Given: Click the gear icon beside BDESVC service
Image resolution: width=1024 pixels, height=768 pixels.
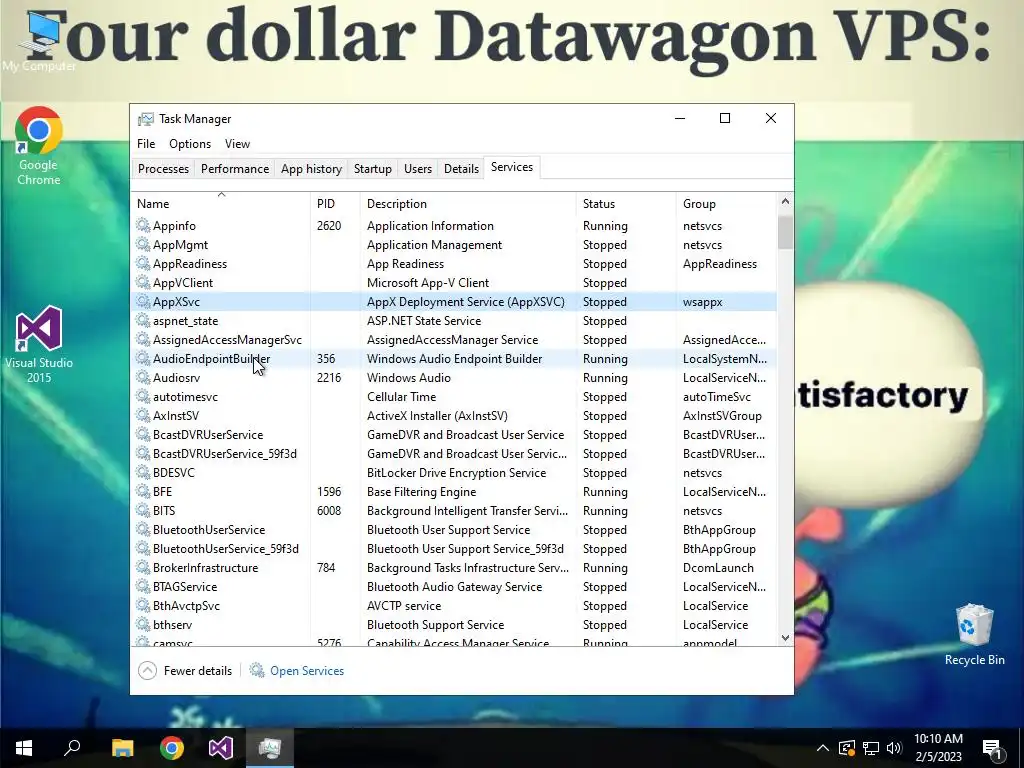Looking at the screenshot, I should tap(143, 473).
